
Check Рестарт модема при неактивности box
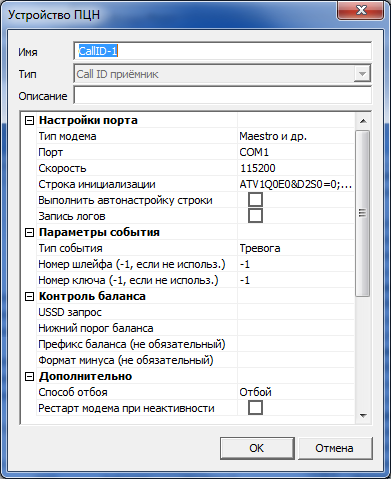[255, 408]
